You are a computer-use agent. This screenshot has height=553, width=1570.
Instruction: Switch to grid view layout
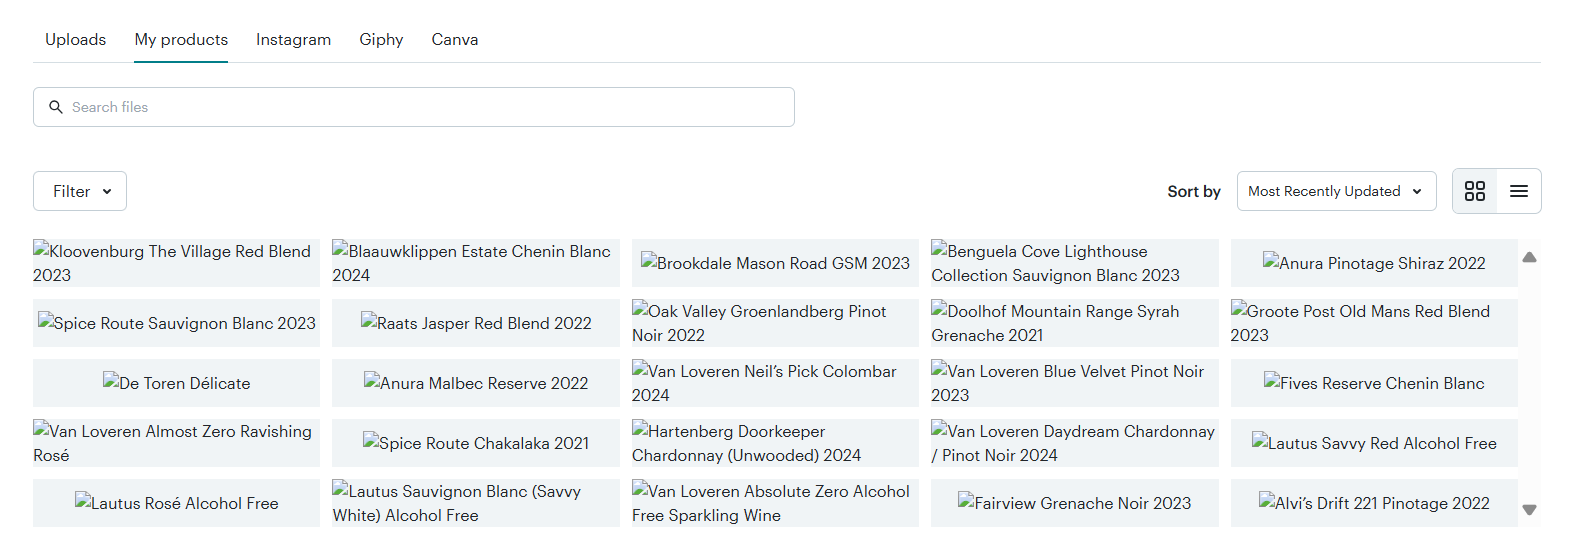(x=1474, y=191)
